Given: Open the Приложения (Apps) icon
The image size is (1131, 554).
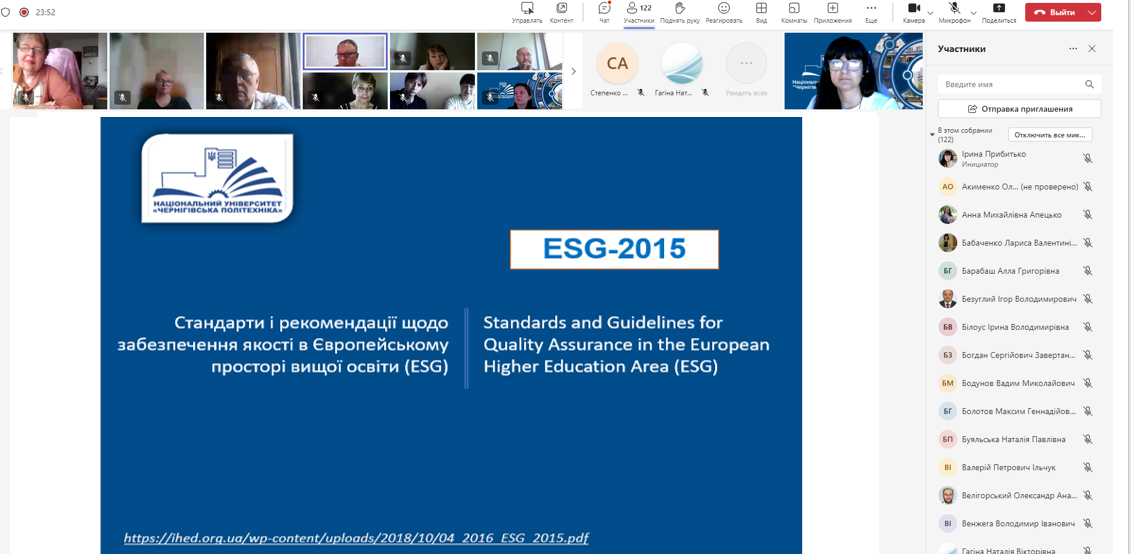Looking at the screenshot, I should [832, 9].
